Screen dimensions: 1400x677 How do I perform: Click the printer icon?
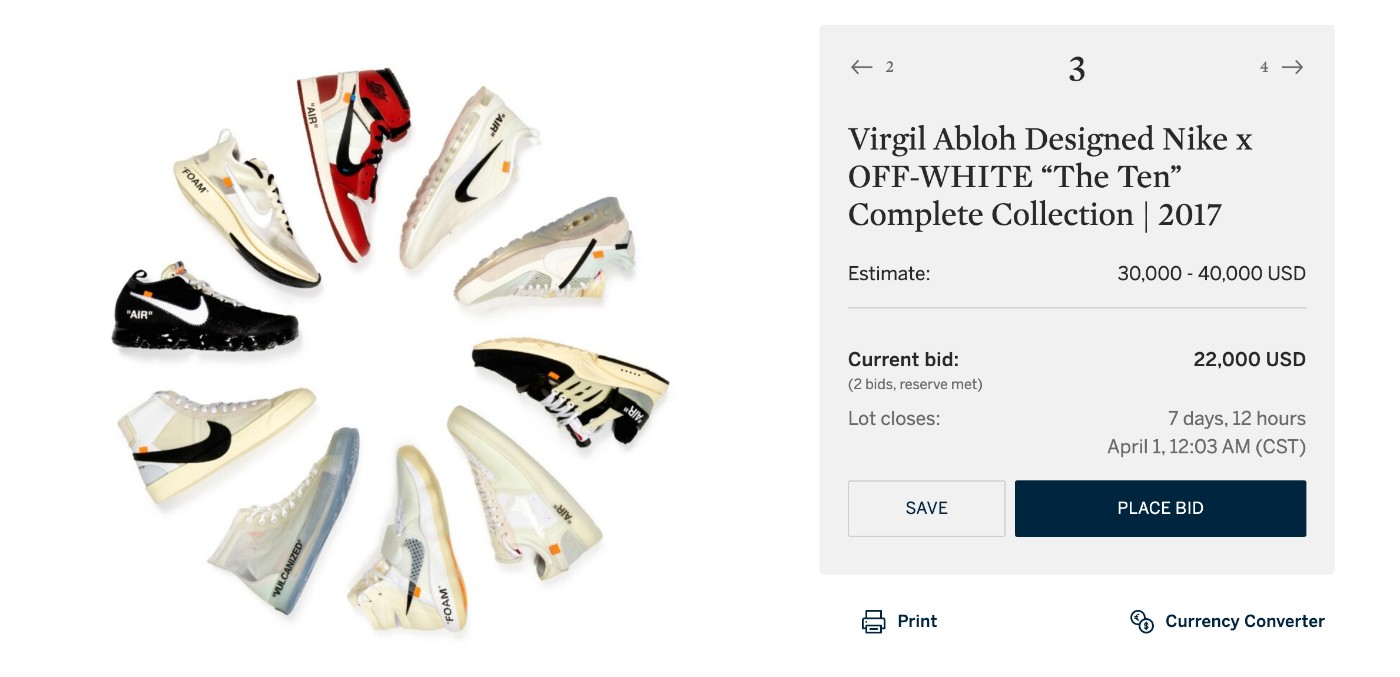[873, 621]
